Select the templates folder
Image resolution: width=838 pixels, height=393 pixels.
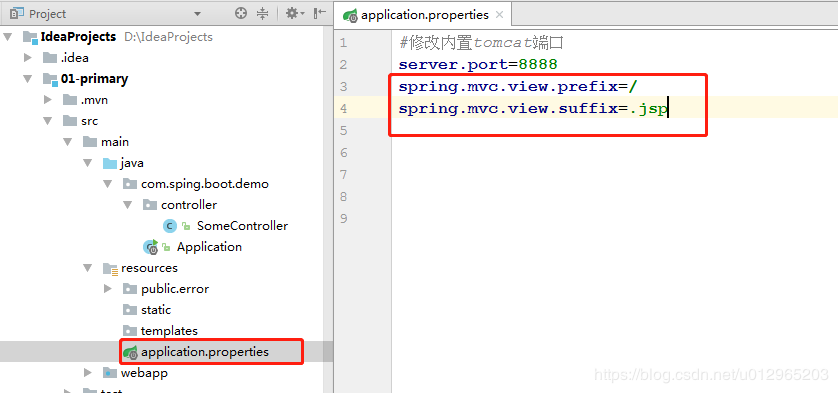click(169, 331)
